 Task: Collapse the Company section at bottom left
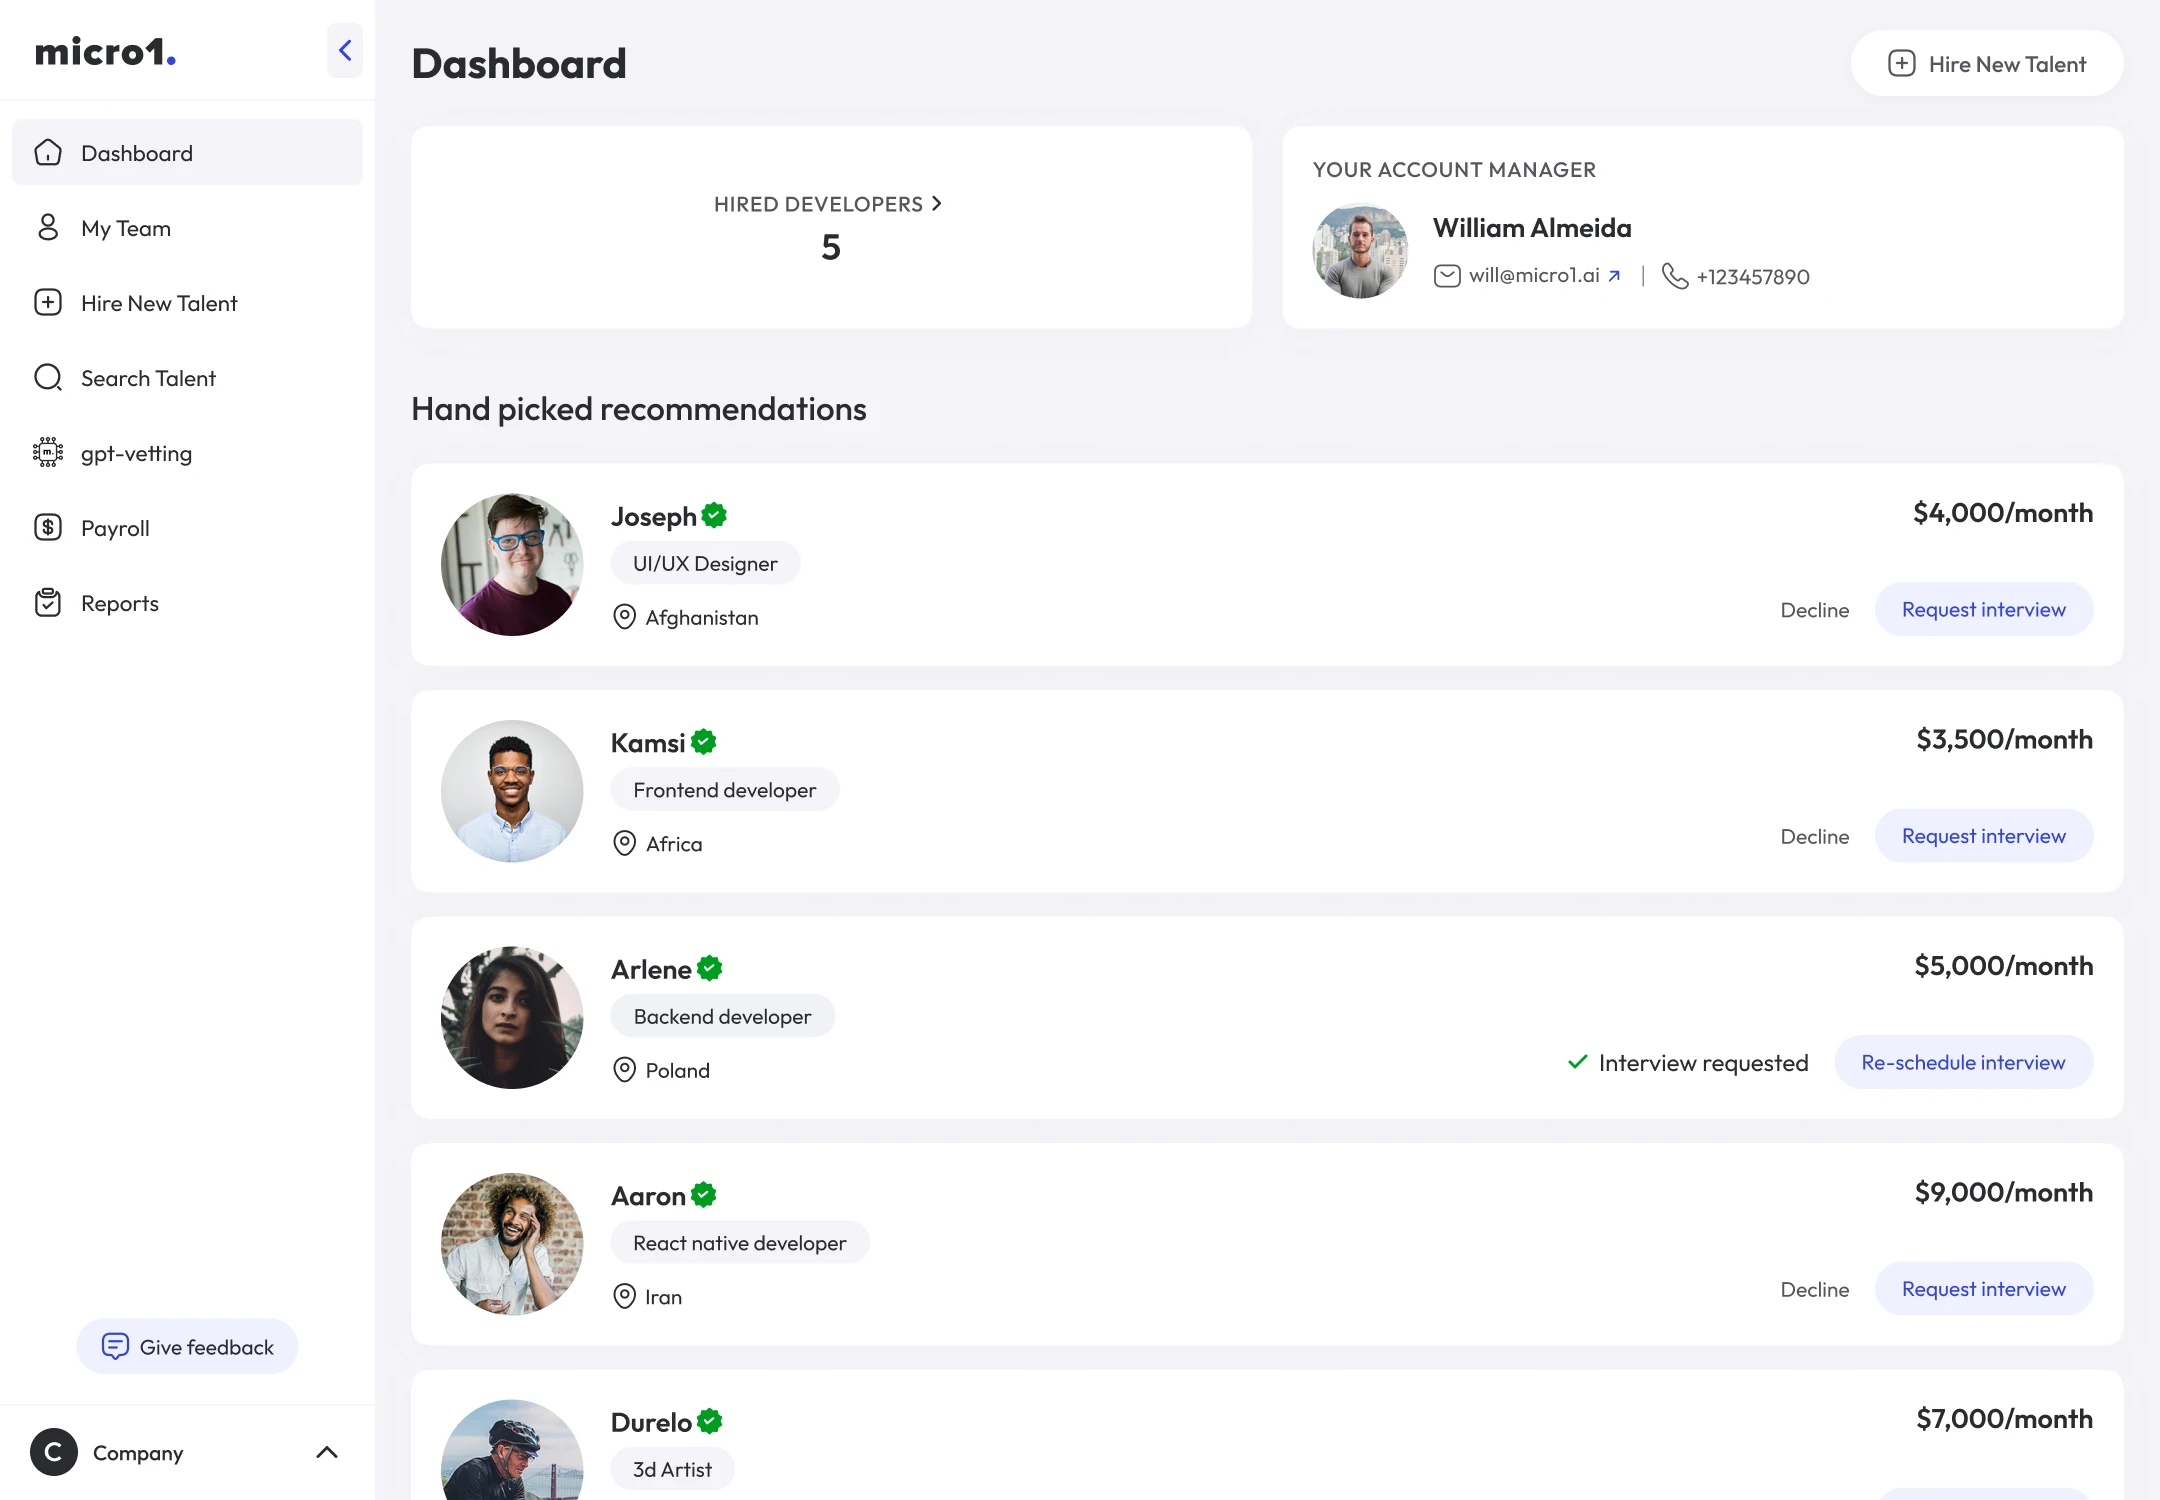327,1452
